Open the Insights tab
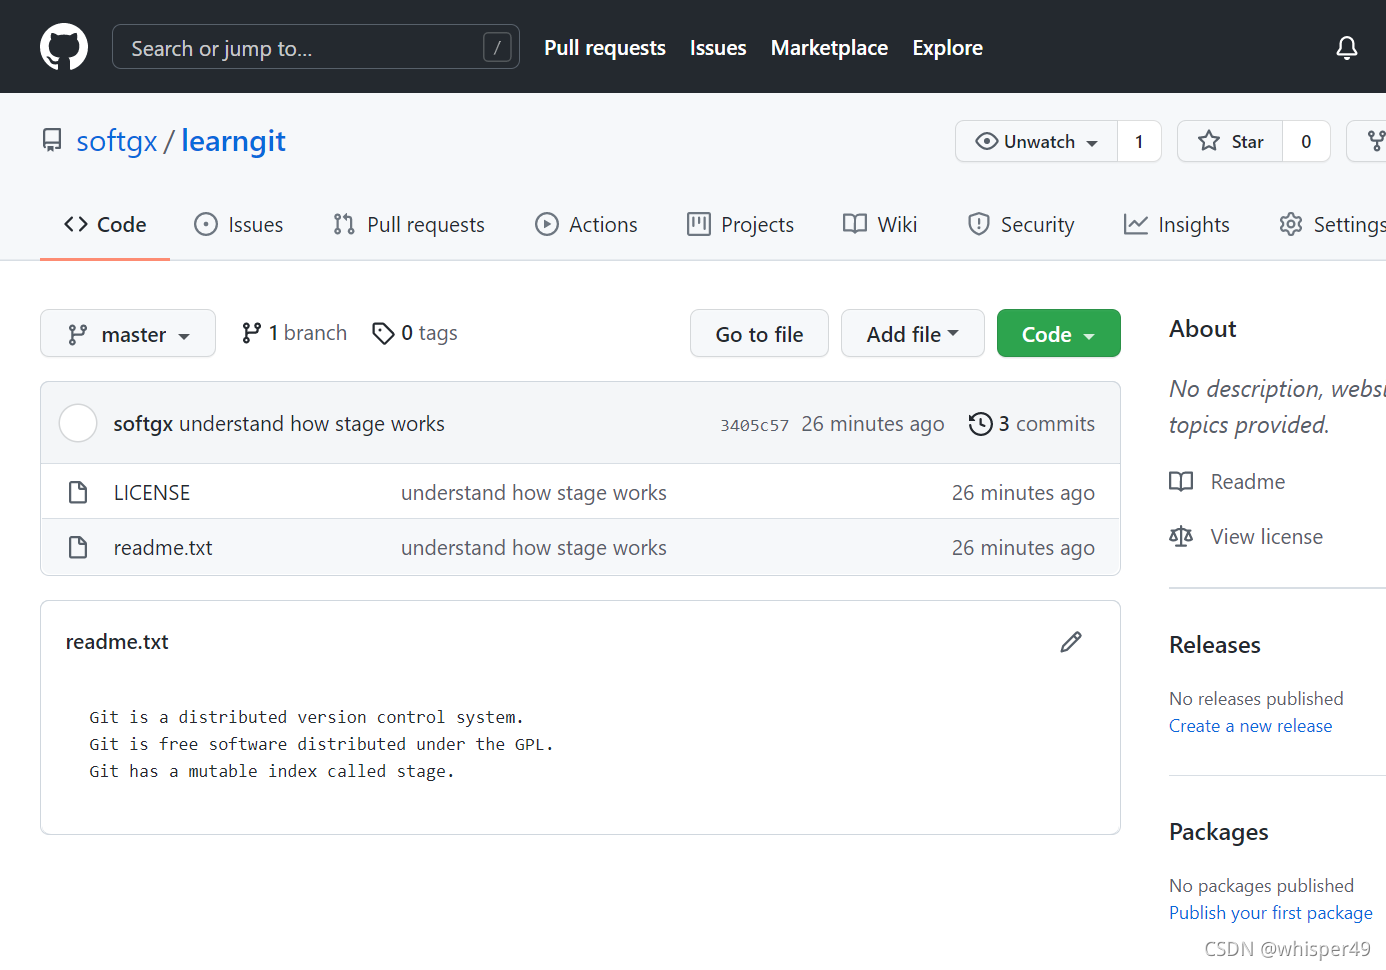 pyautogui.click(x=1177, y=225)
